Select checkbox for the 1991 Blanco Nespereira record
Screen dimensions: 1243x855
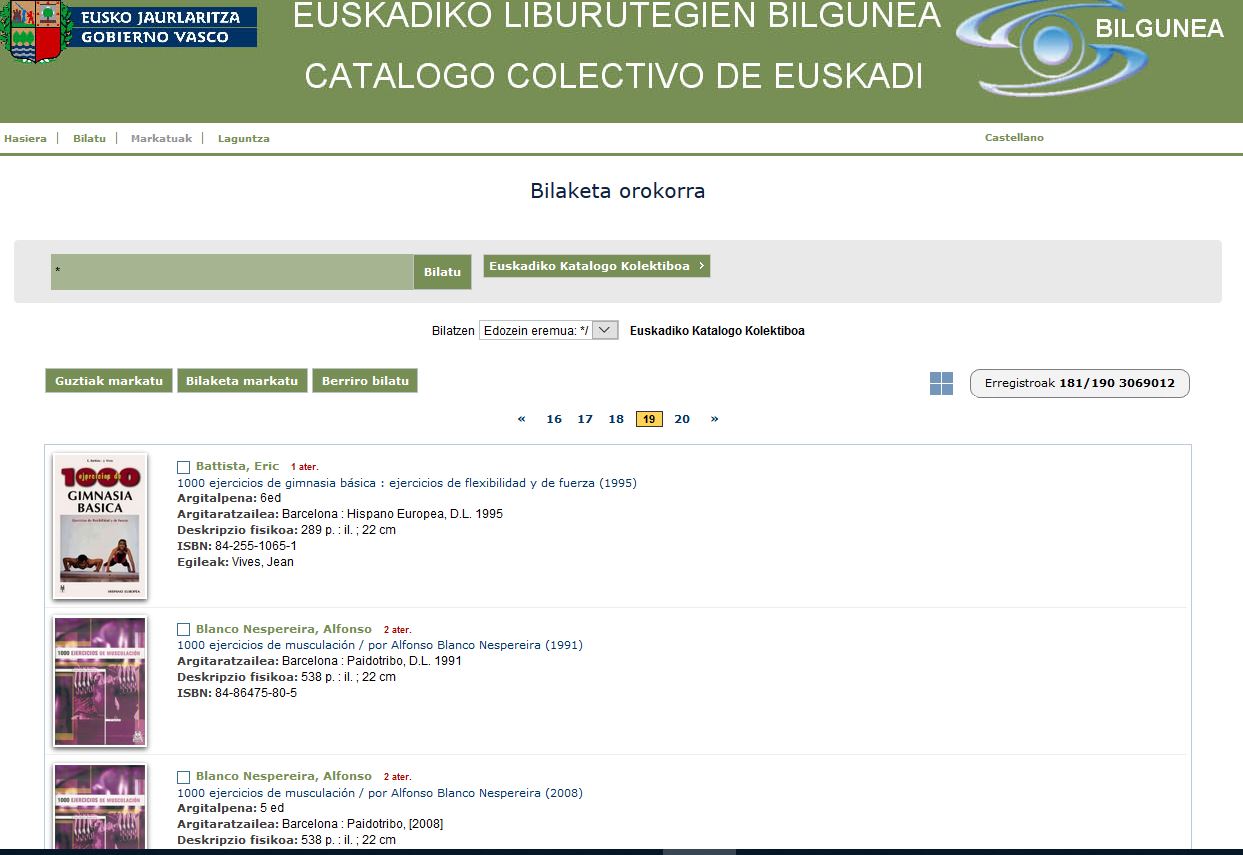coord(183,630)
